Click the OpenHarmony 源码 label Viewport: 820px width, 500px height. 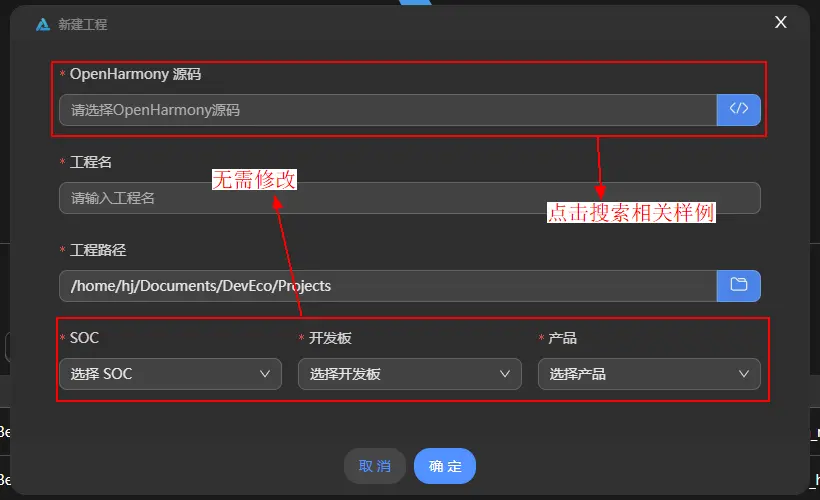pos(135,74)
